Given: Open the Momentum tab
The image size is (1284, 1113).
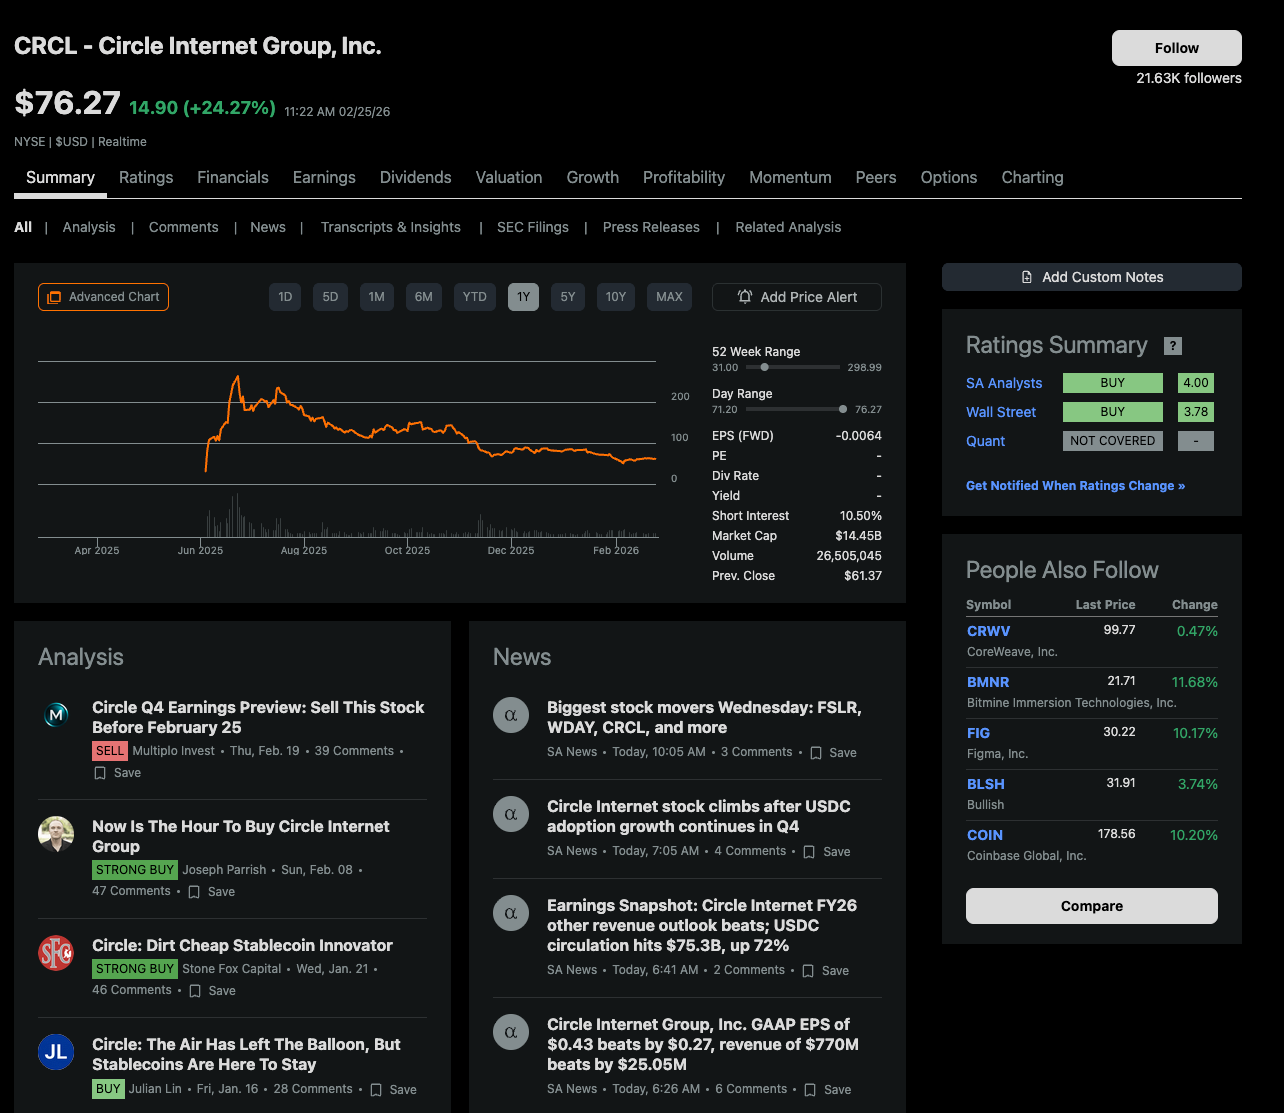Looking at the screenshot, I should [790, 177].
